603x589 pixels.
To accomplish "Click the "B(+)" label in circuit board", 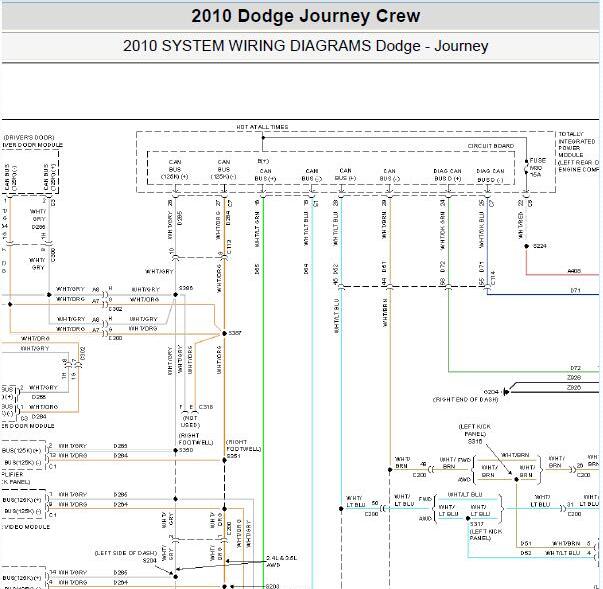I will (x=263, y=161).
